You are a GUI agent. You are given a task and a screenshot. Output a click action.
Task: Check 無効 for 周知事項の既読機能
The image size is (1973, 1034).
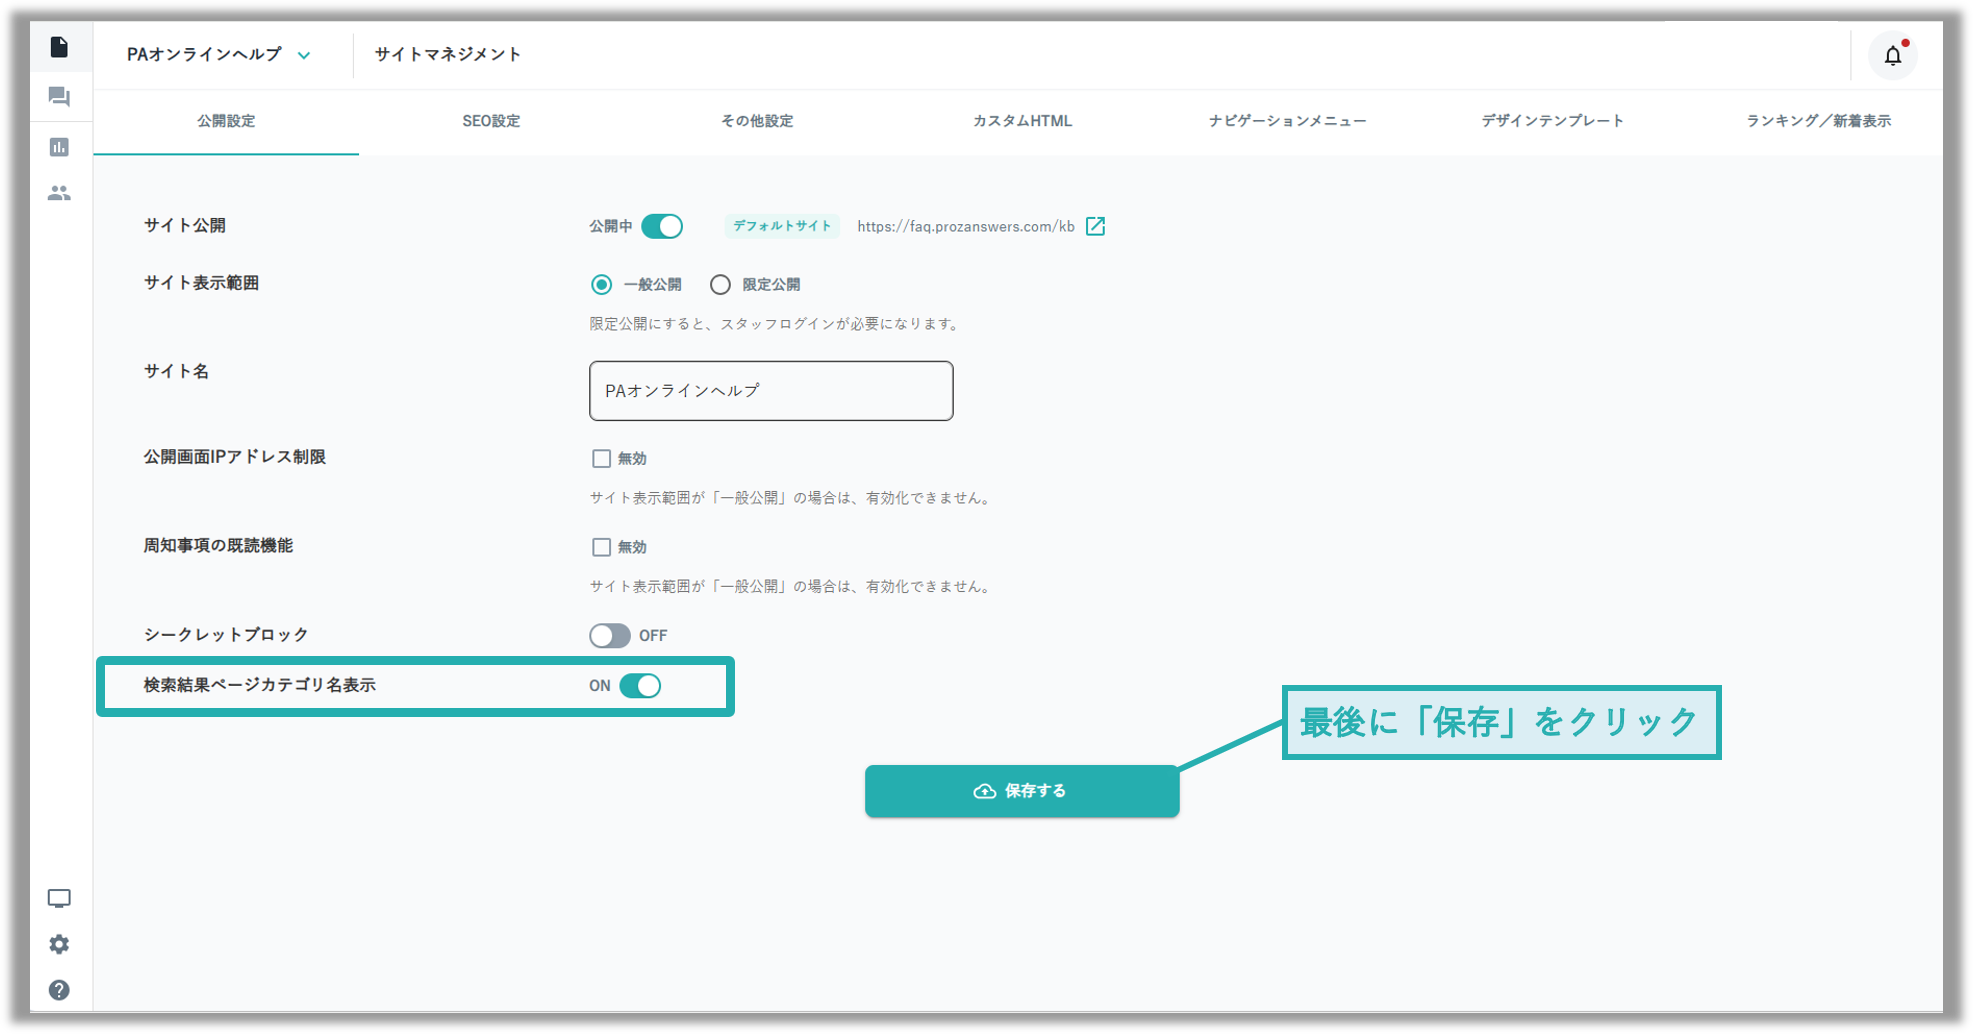click(601, 547)
